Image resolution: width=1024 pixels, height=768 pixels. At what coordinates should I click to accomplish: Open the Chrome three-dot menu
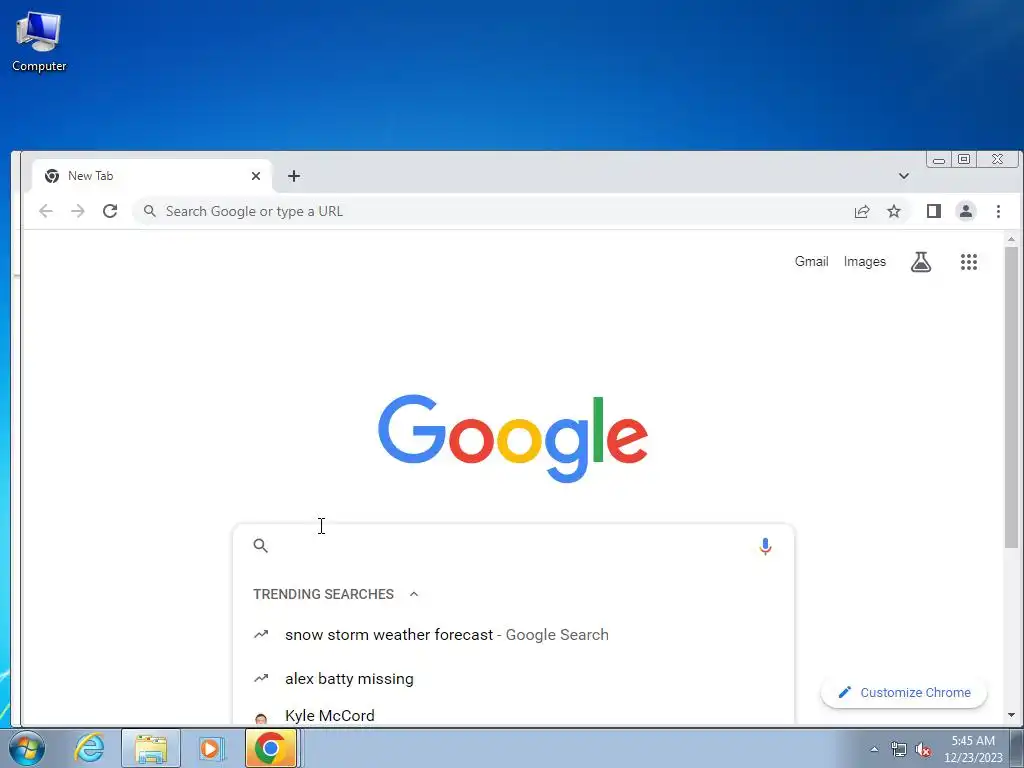998,211
